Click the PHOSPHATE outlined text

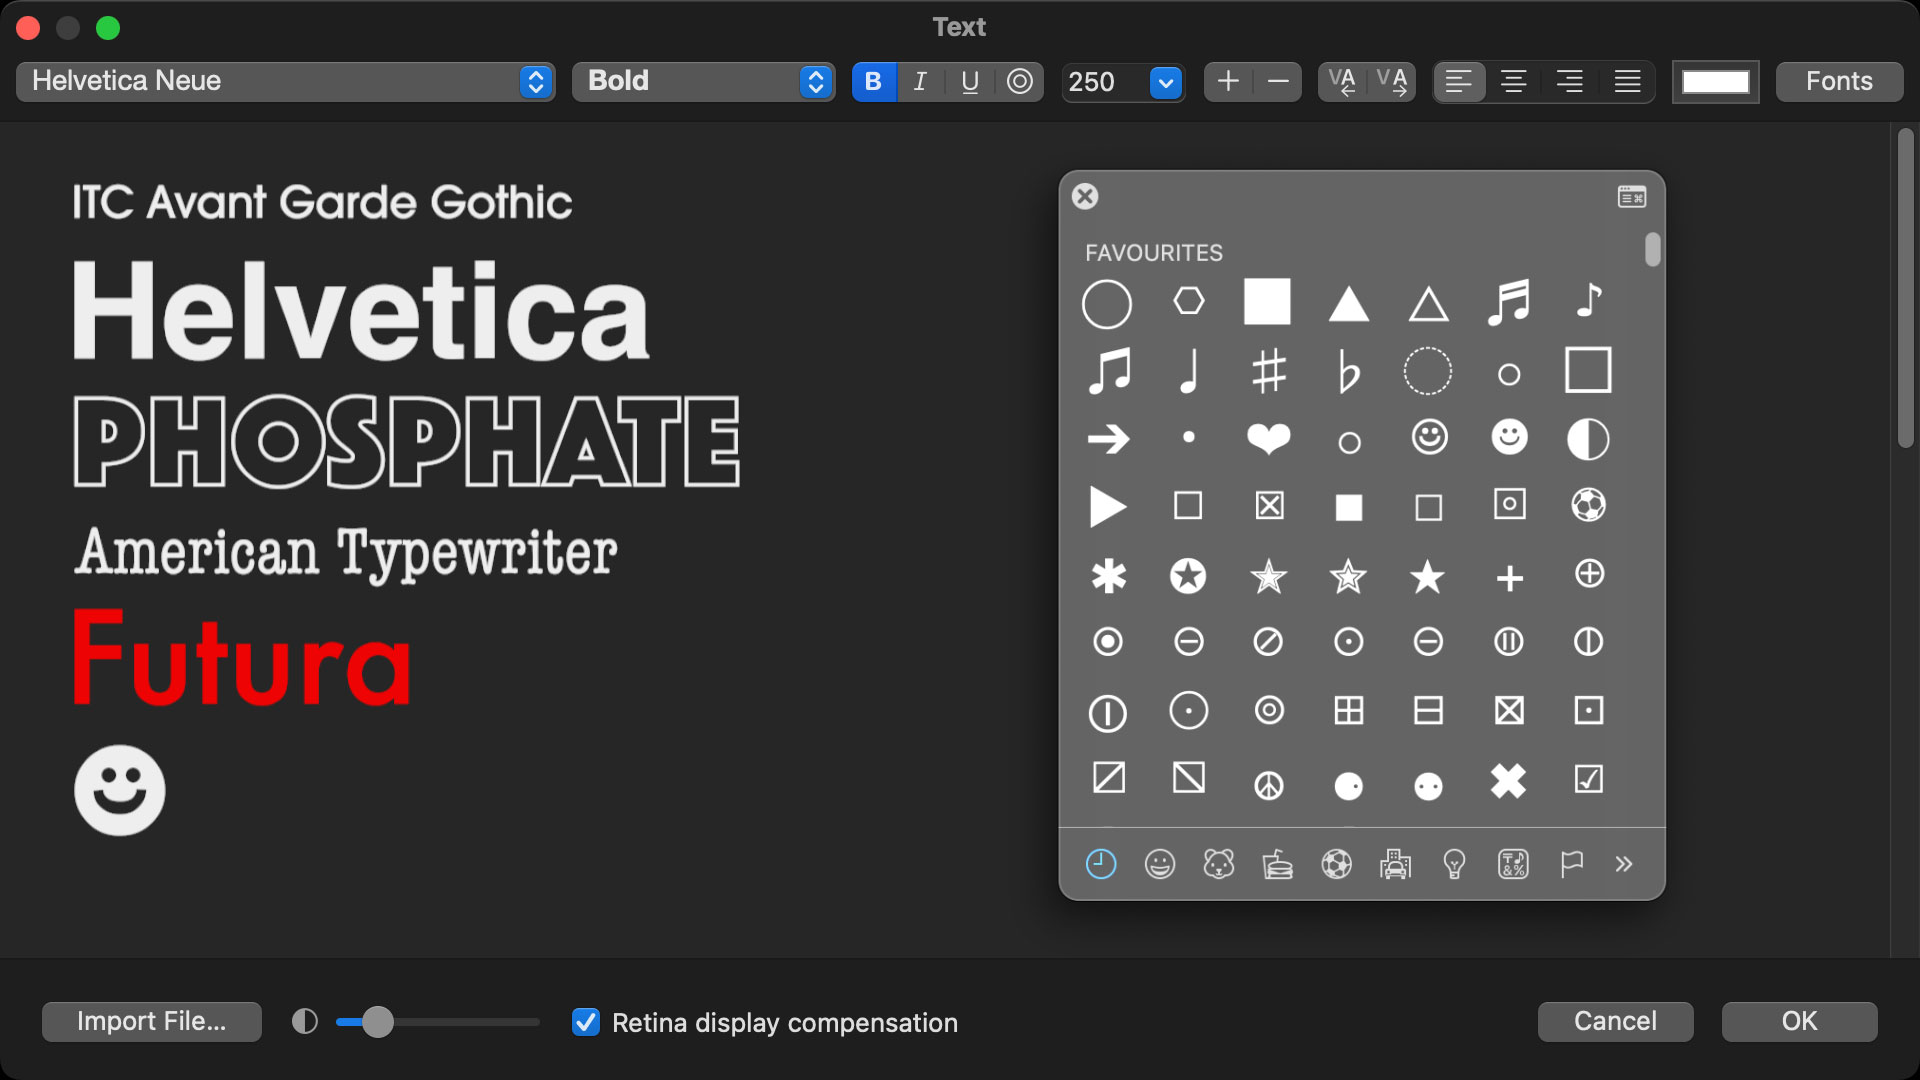pos(407,441)
